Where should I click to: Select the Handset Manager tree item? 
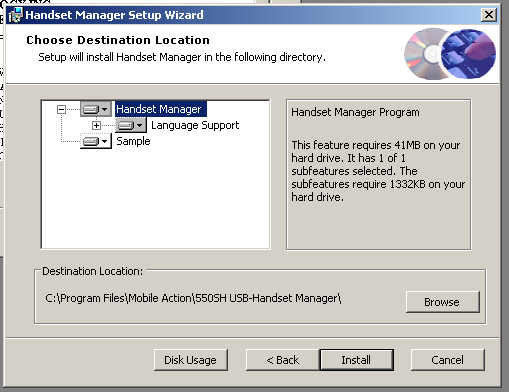coord(161,109)
